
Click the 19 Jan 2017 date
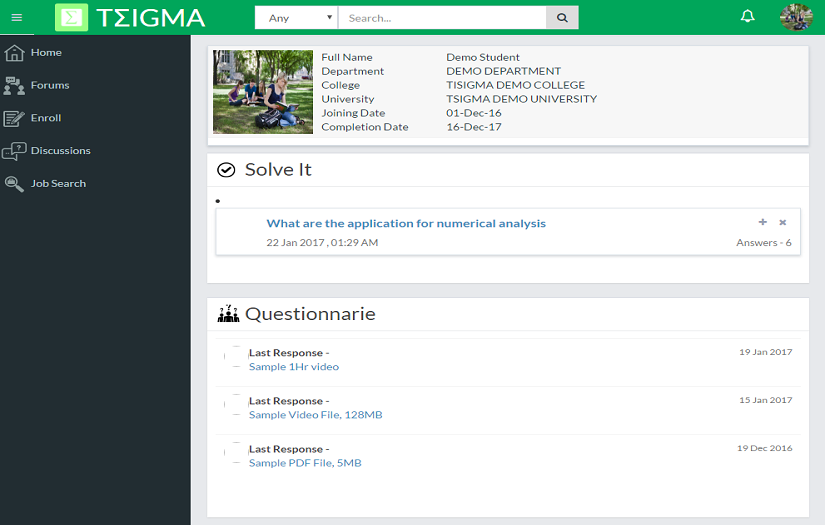(766, 352)
